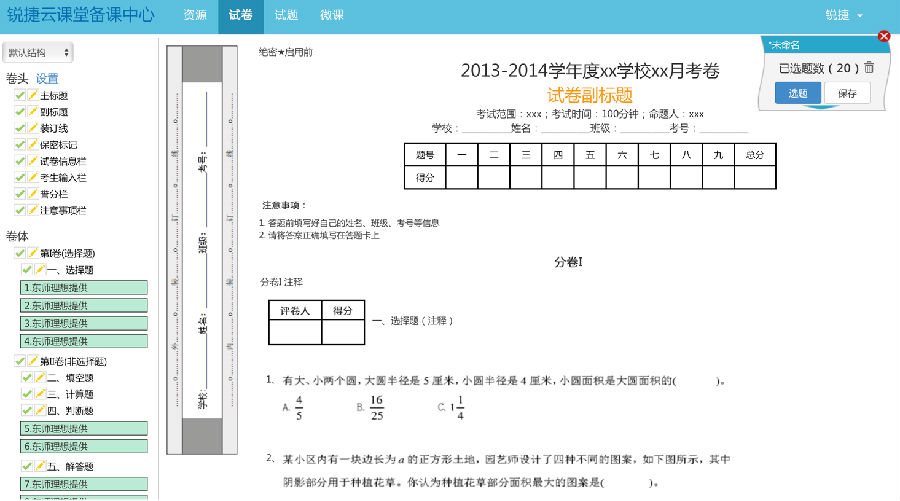
Task: Uncheck the 副标题 checkbox
Action: click(20, 112)
